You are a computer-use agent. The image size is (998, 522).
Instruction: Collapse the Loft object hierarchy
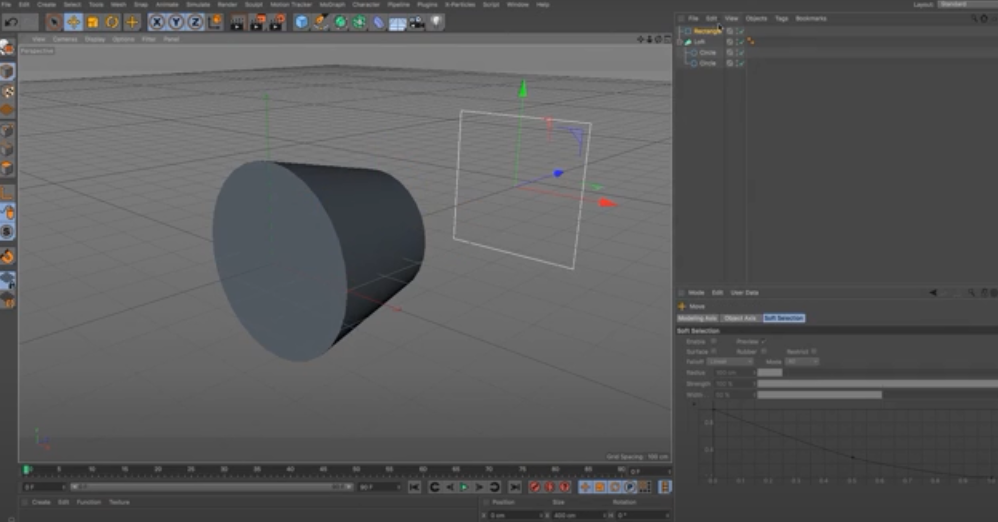pyautogui.click(x=680, y=41)
